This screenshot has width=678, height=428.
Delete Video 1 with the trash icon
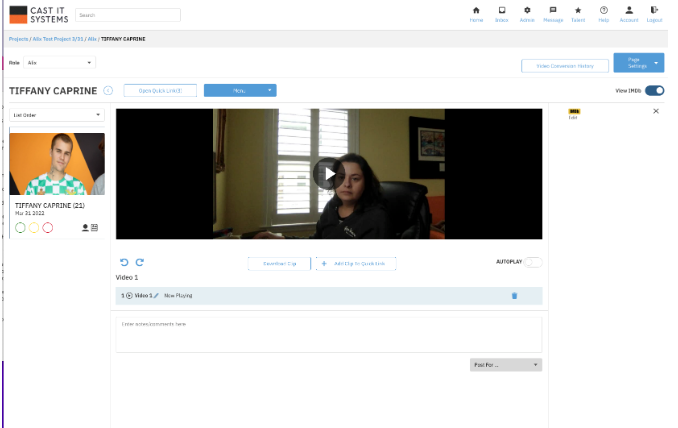pyautogui.click(x=515, y=296)
